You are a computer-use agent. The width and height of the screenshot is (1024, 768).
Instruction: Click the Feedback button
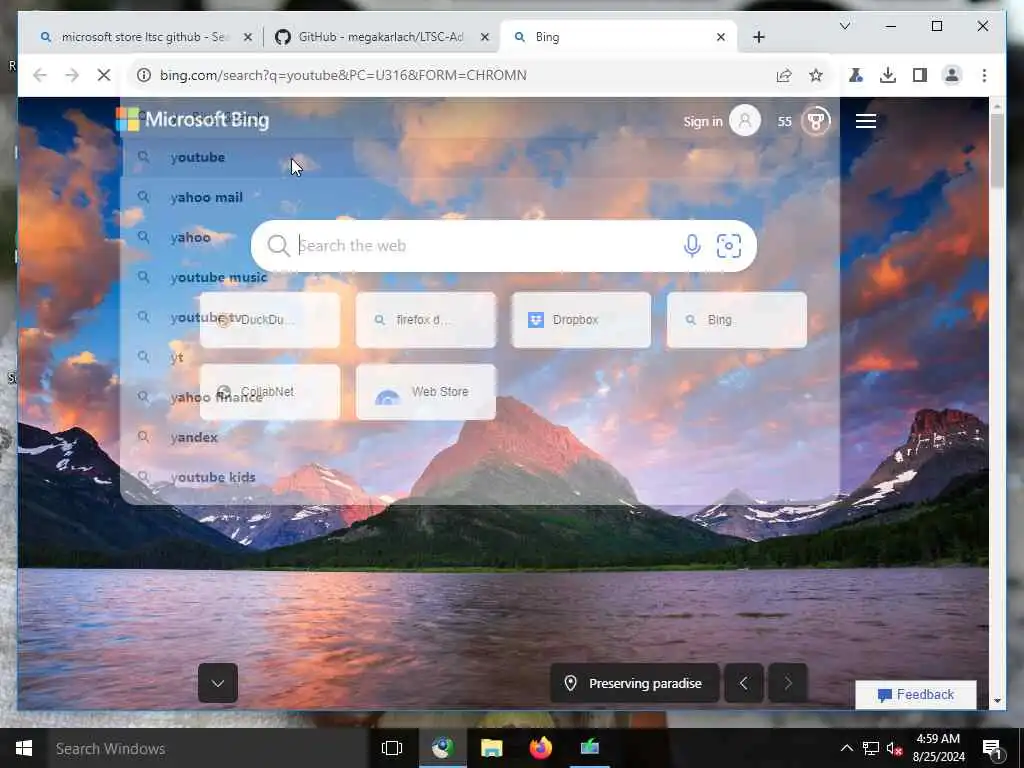click(x=916, y=694)
